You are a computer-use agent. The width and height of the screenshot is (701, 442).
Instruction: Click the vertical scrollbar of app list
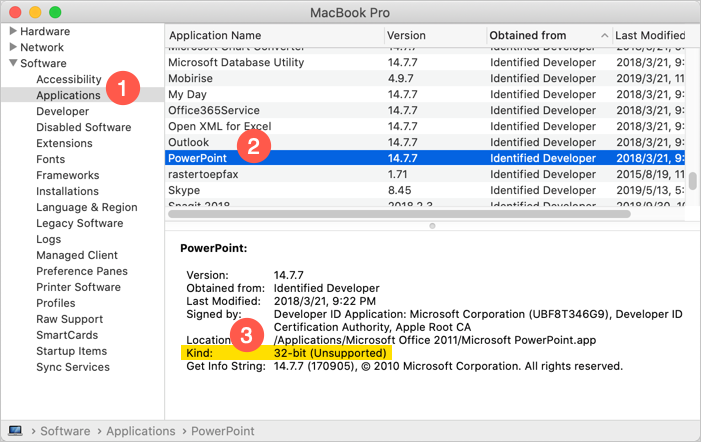point(692,183)
